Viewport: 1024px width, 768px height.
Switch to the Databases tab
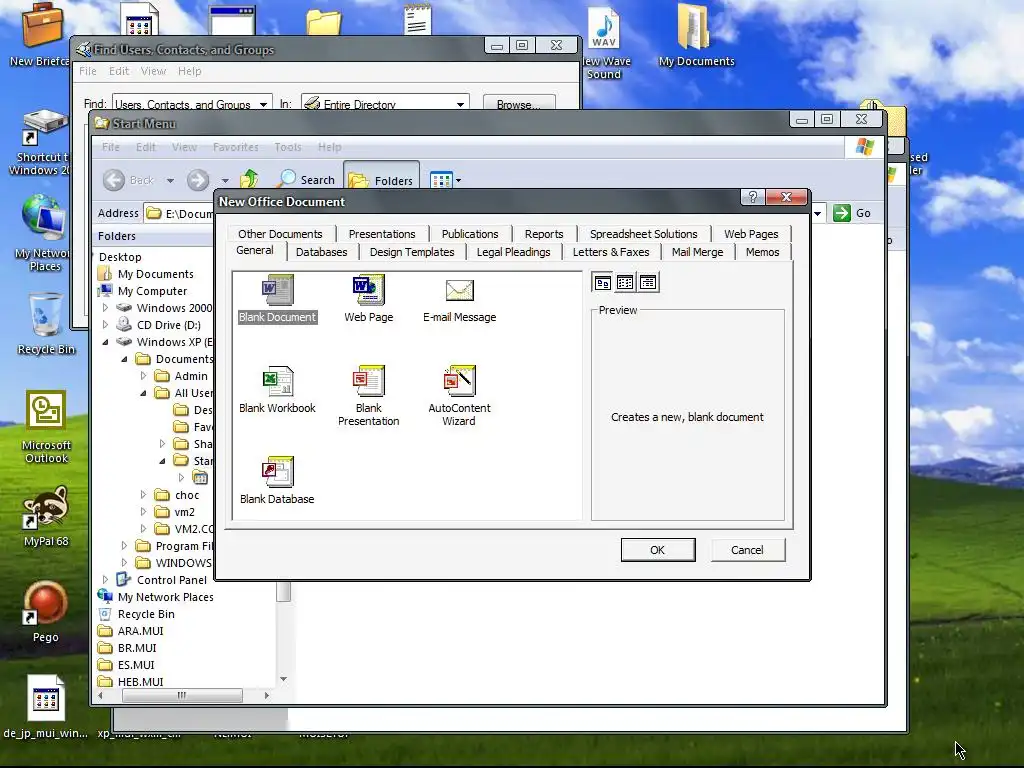tap(321, 252)
